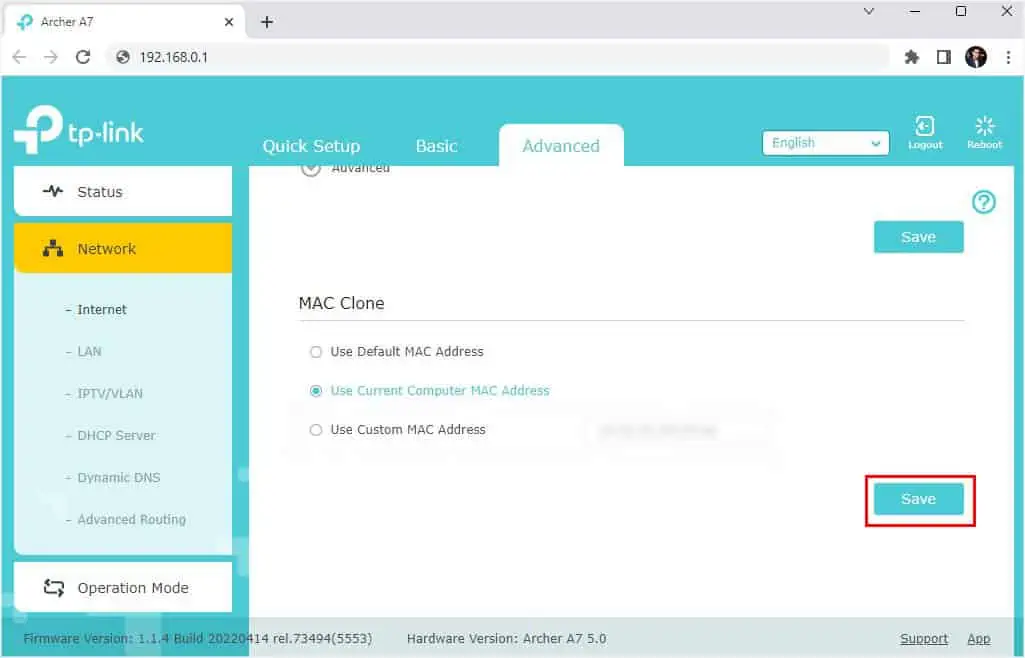Switch to the Basic tab
The width and height of the screenshot is (1025, 658).
point(436,145)
